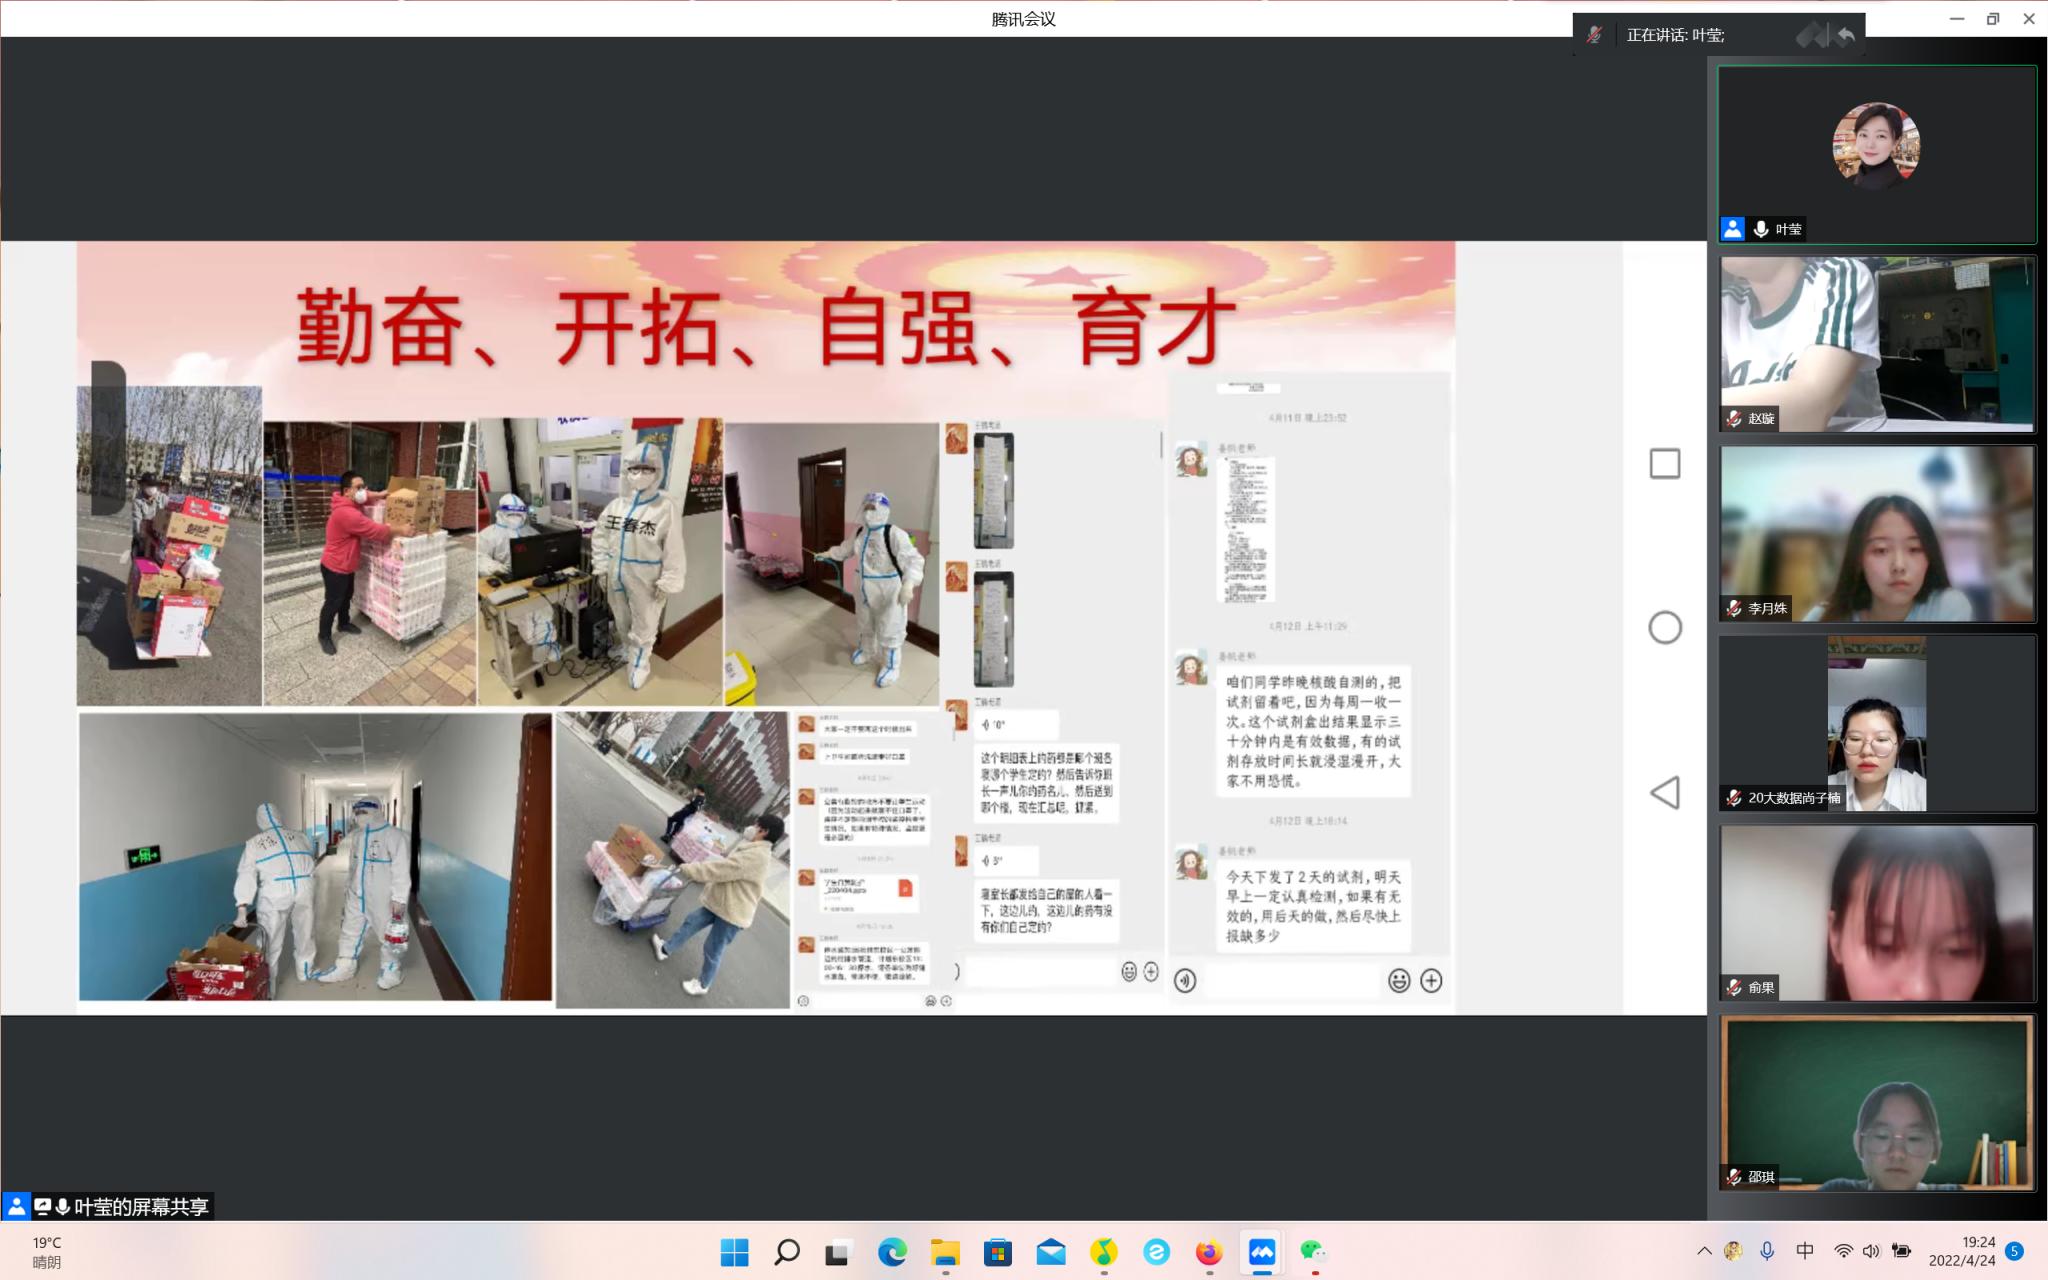Screen dimensions: 2048x1280
Task: Click the collapse arrow in the speaking bar
Action: [1846, 35]
